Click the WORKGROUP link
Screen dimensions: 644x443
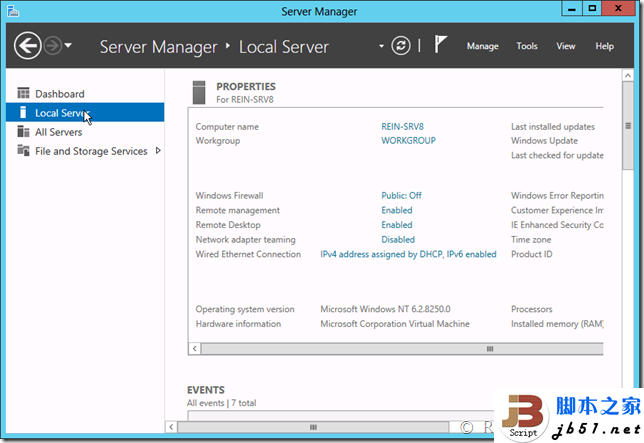[408, 140]
